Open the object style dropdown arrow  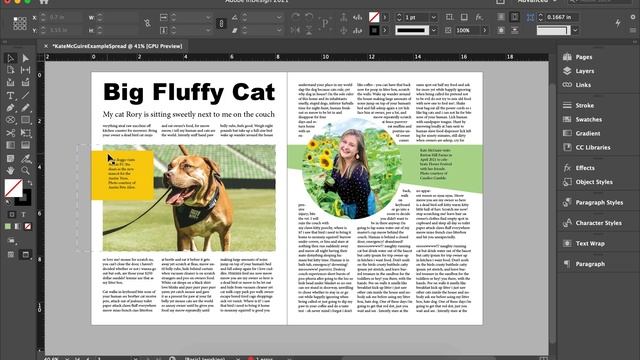(575, 30)
